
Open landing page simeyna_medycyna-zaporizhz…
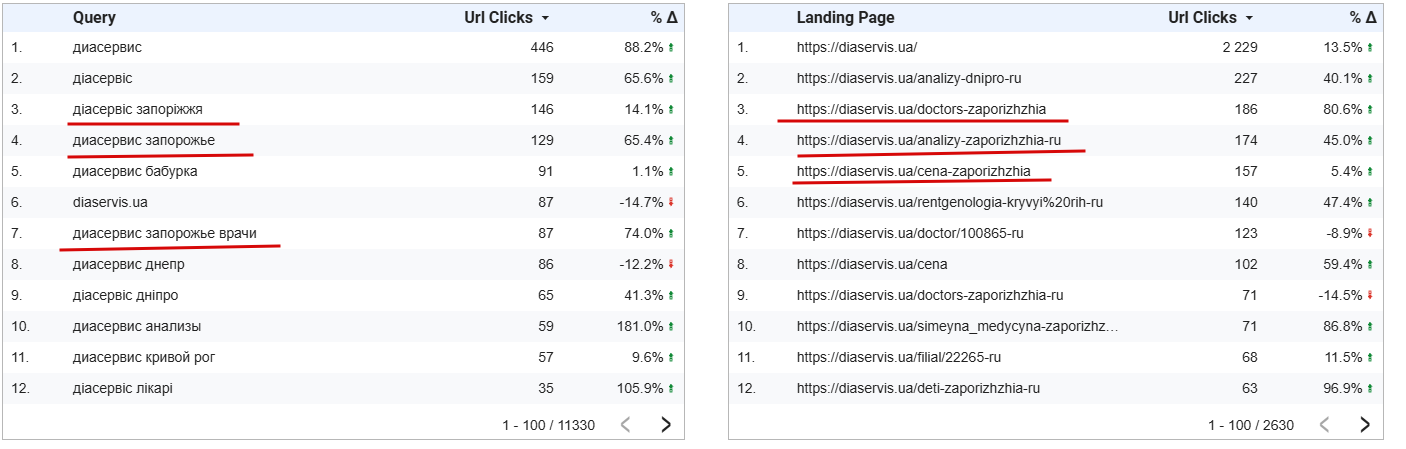click(x=958, y=326)
